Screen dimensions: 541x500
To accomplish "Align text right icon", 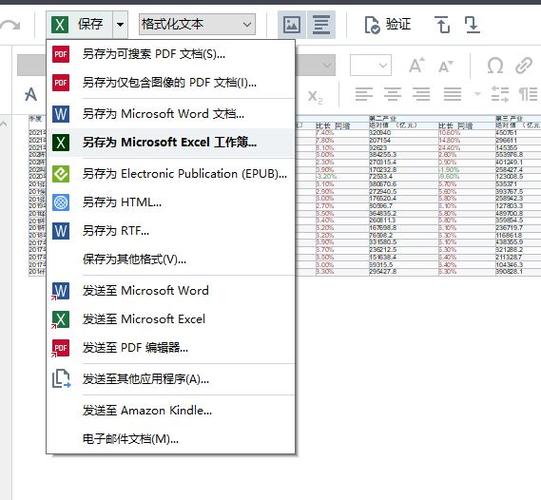I will tap(421, 94).
